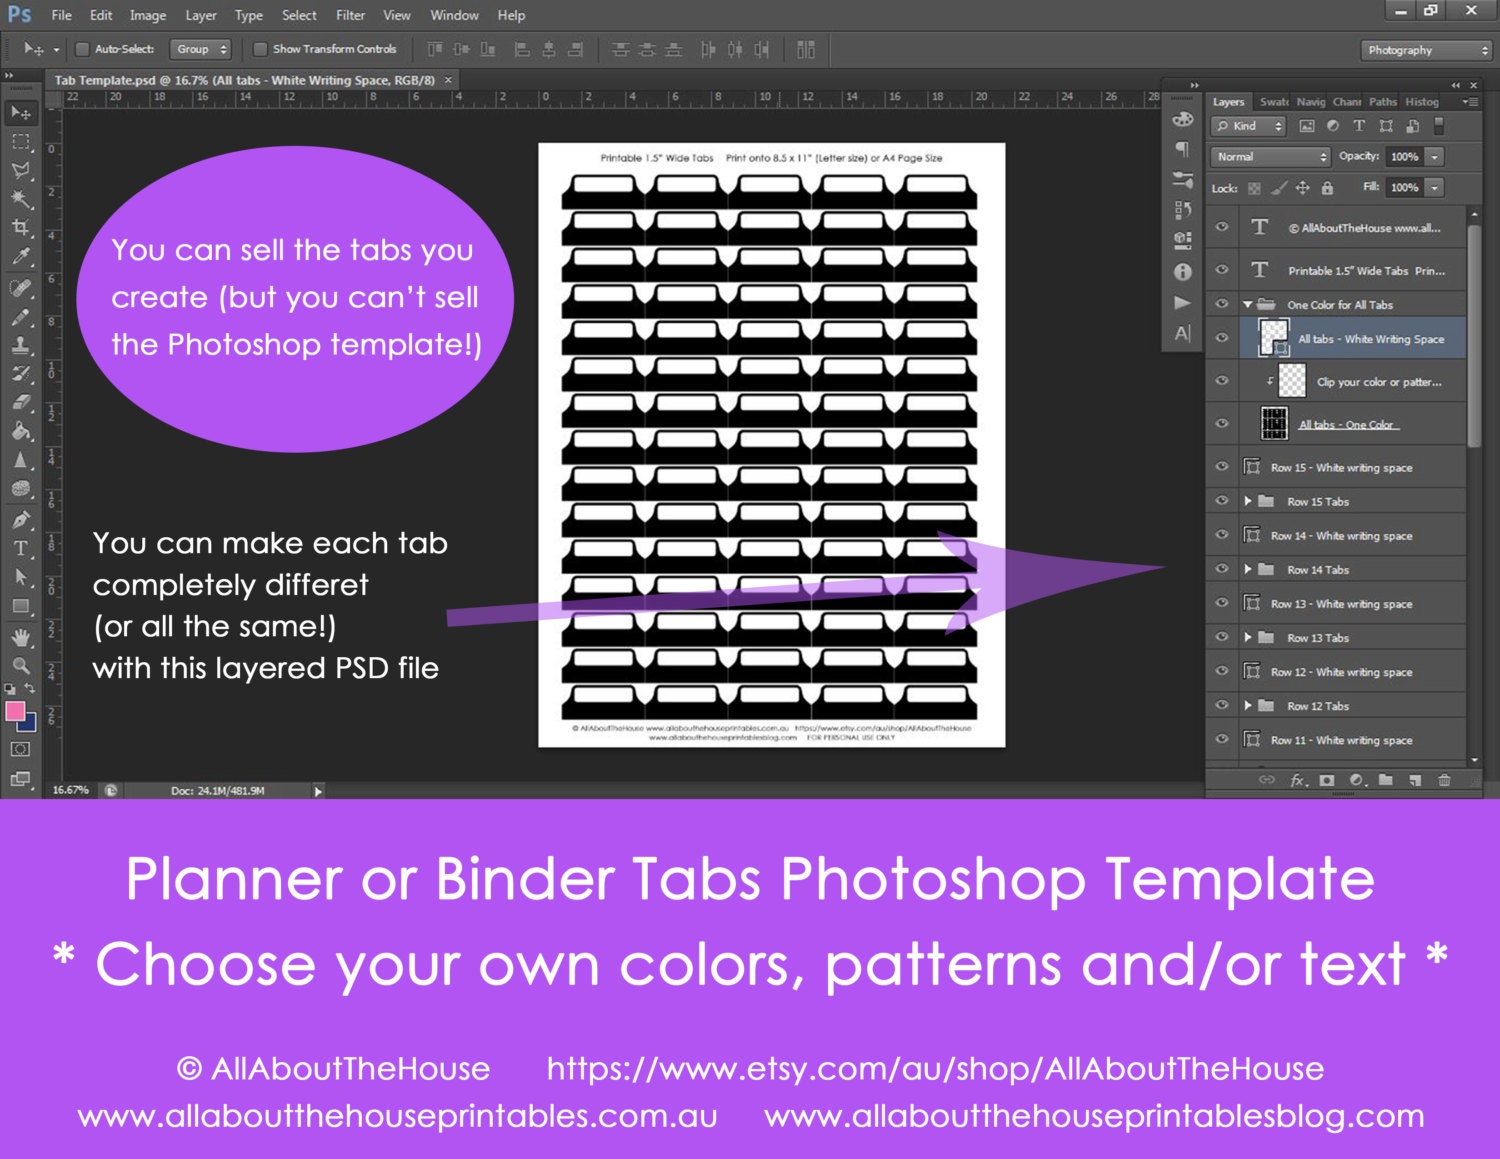Image resolution: width=1500 pixels, height=1159 pixels.
Task: Open the layer Kind filter dropdown
Action: pyautogui.click(x=1248, y=126)
